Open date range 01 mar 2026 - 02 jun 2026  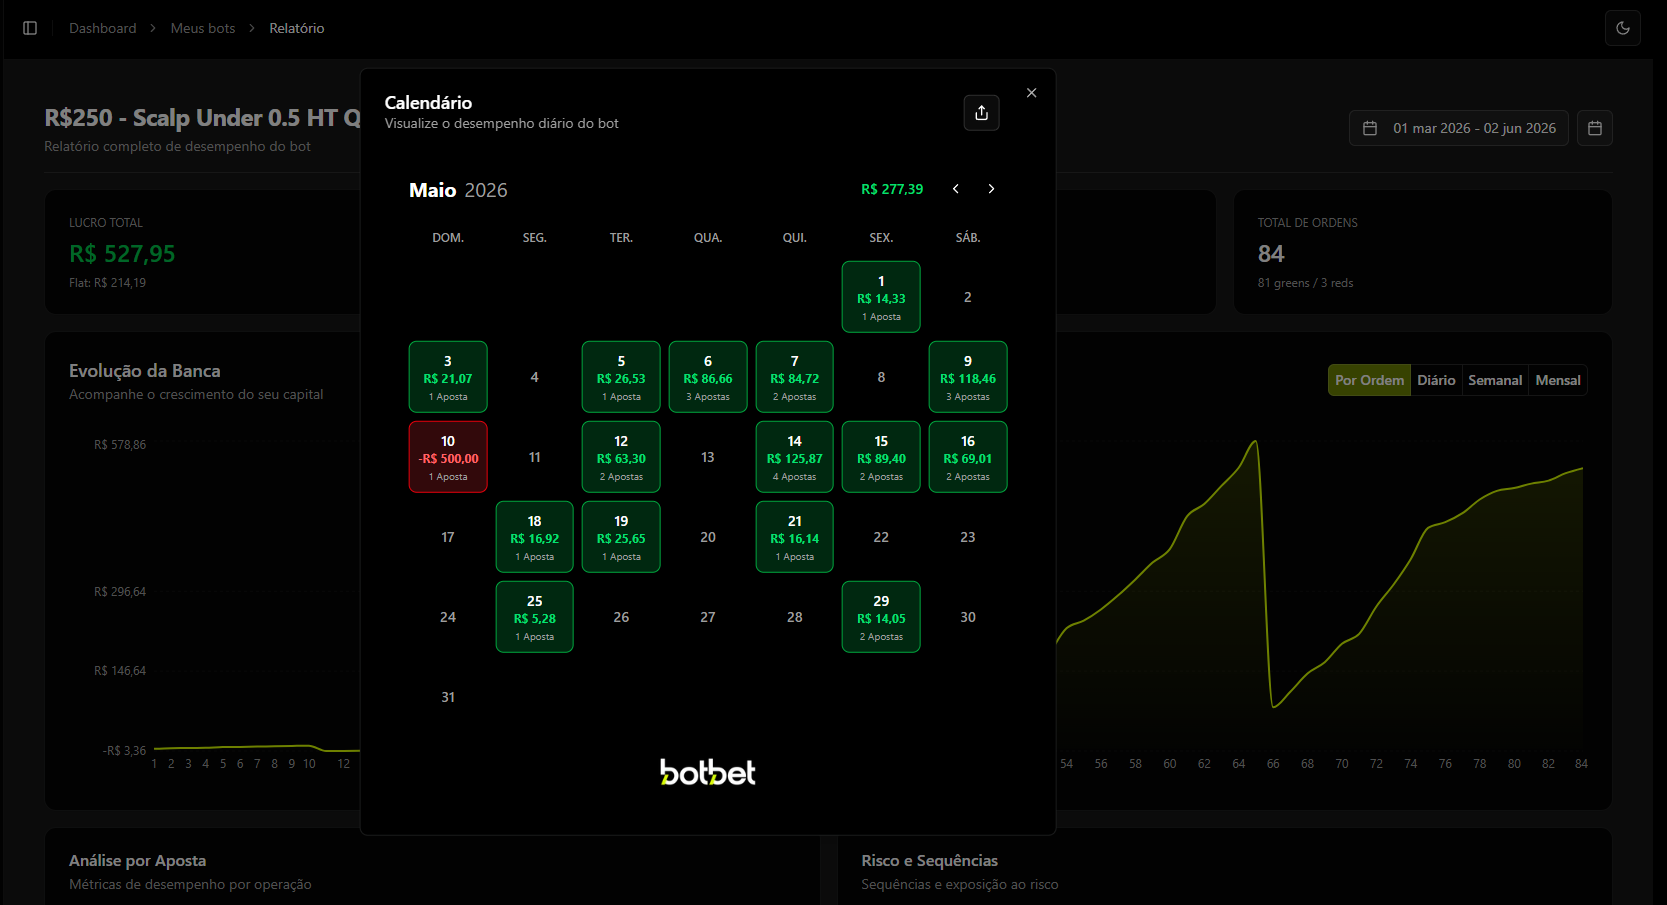[x=1459, y=128]
